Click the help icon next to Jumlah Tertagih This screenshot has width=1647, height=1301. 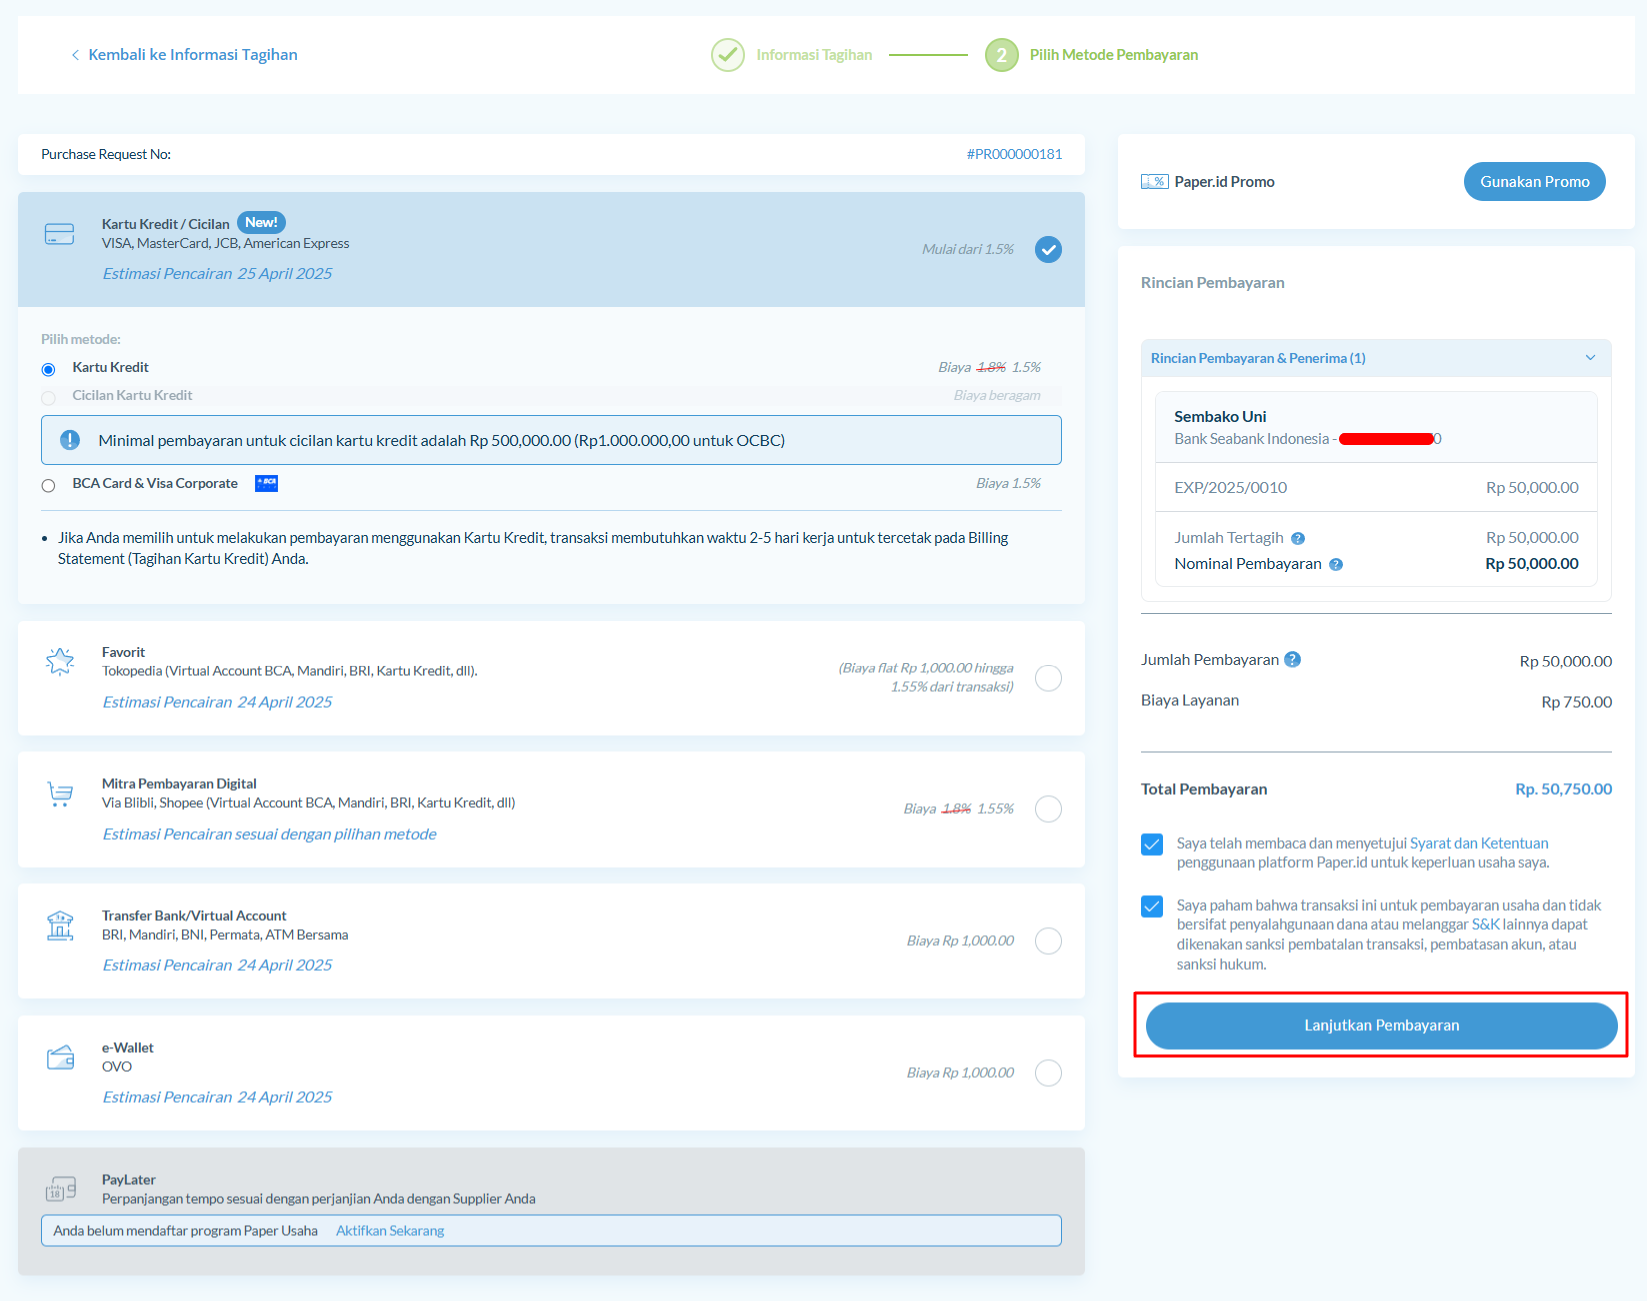[x=1298, y=538]
